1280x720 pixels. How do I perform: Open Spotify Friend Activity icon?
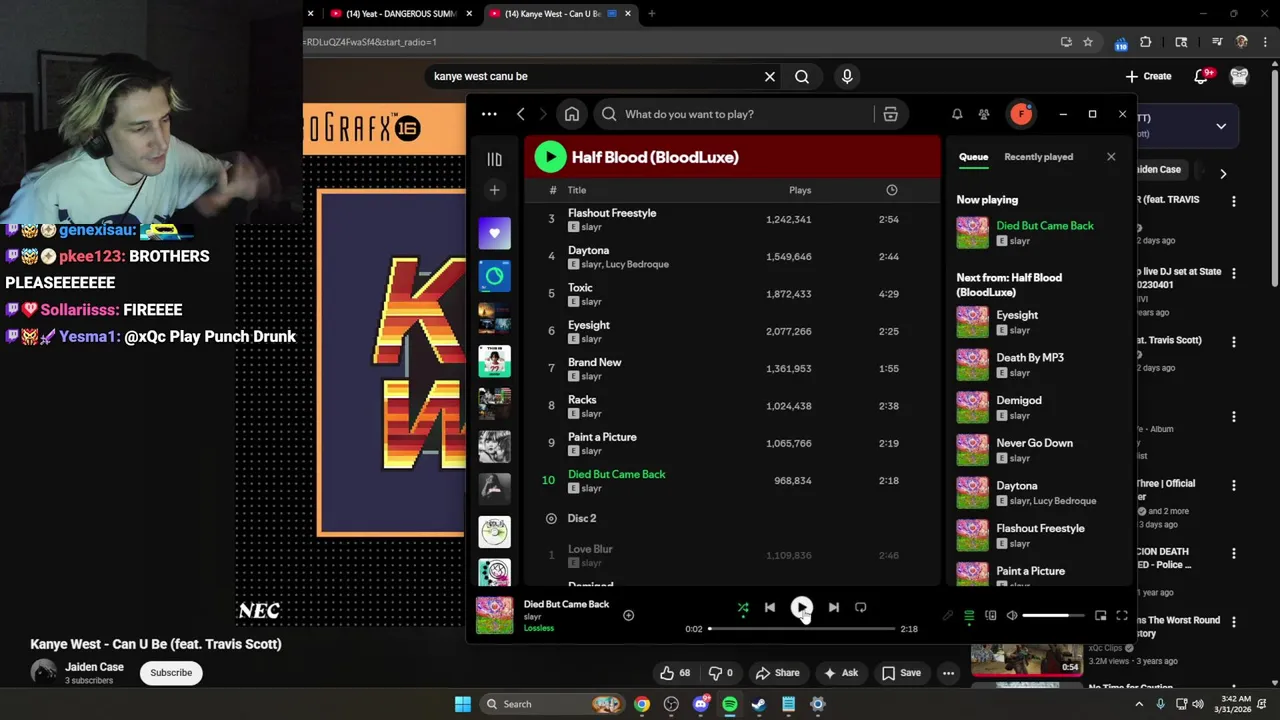pyautogui.click(x=984, y=114)
